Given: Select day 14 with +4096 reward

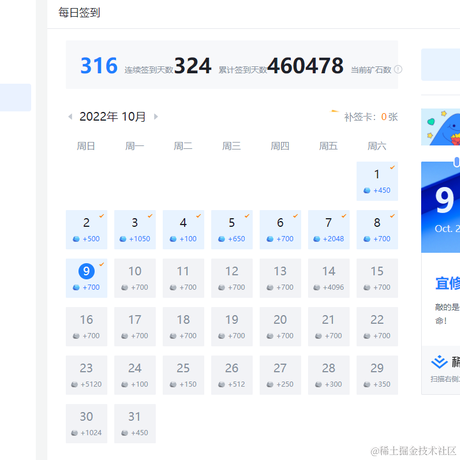Looking at the screenshot, I should tap(329, 278).
